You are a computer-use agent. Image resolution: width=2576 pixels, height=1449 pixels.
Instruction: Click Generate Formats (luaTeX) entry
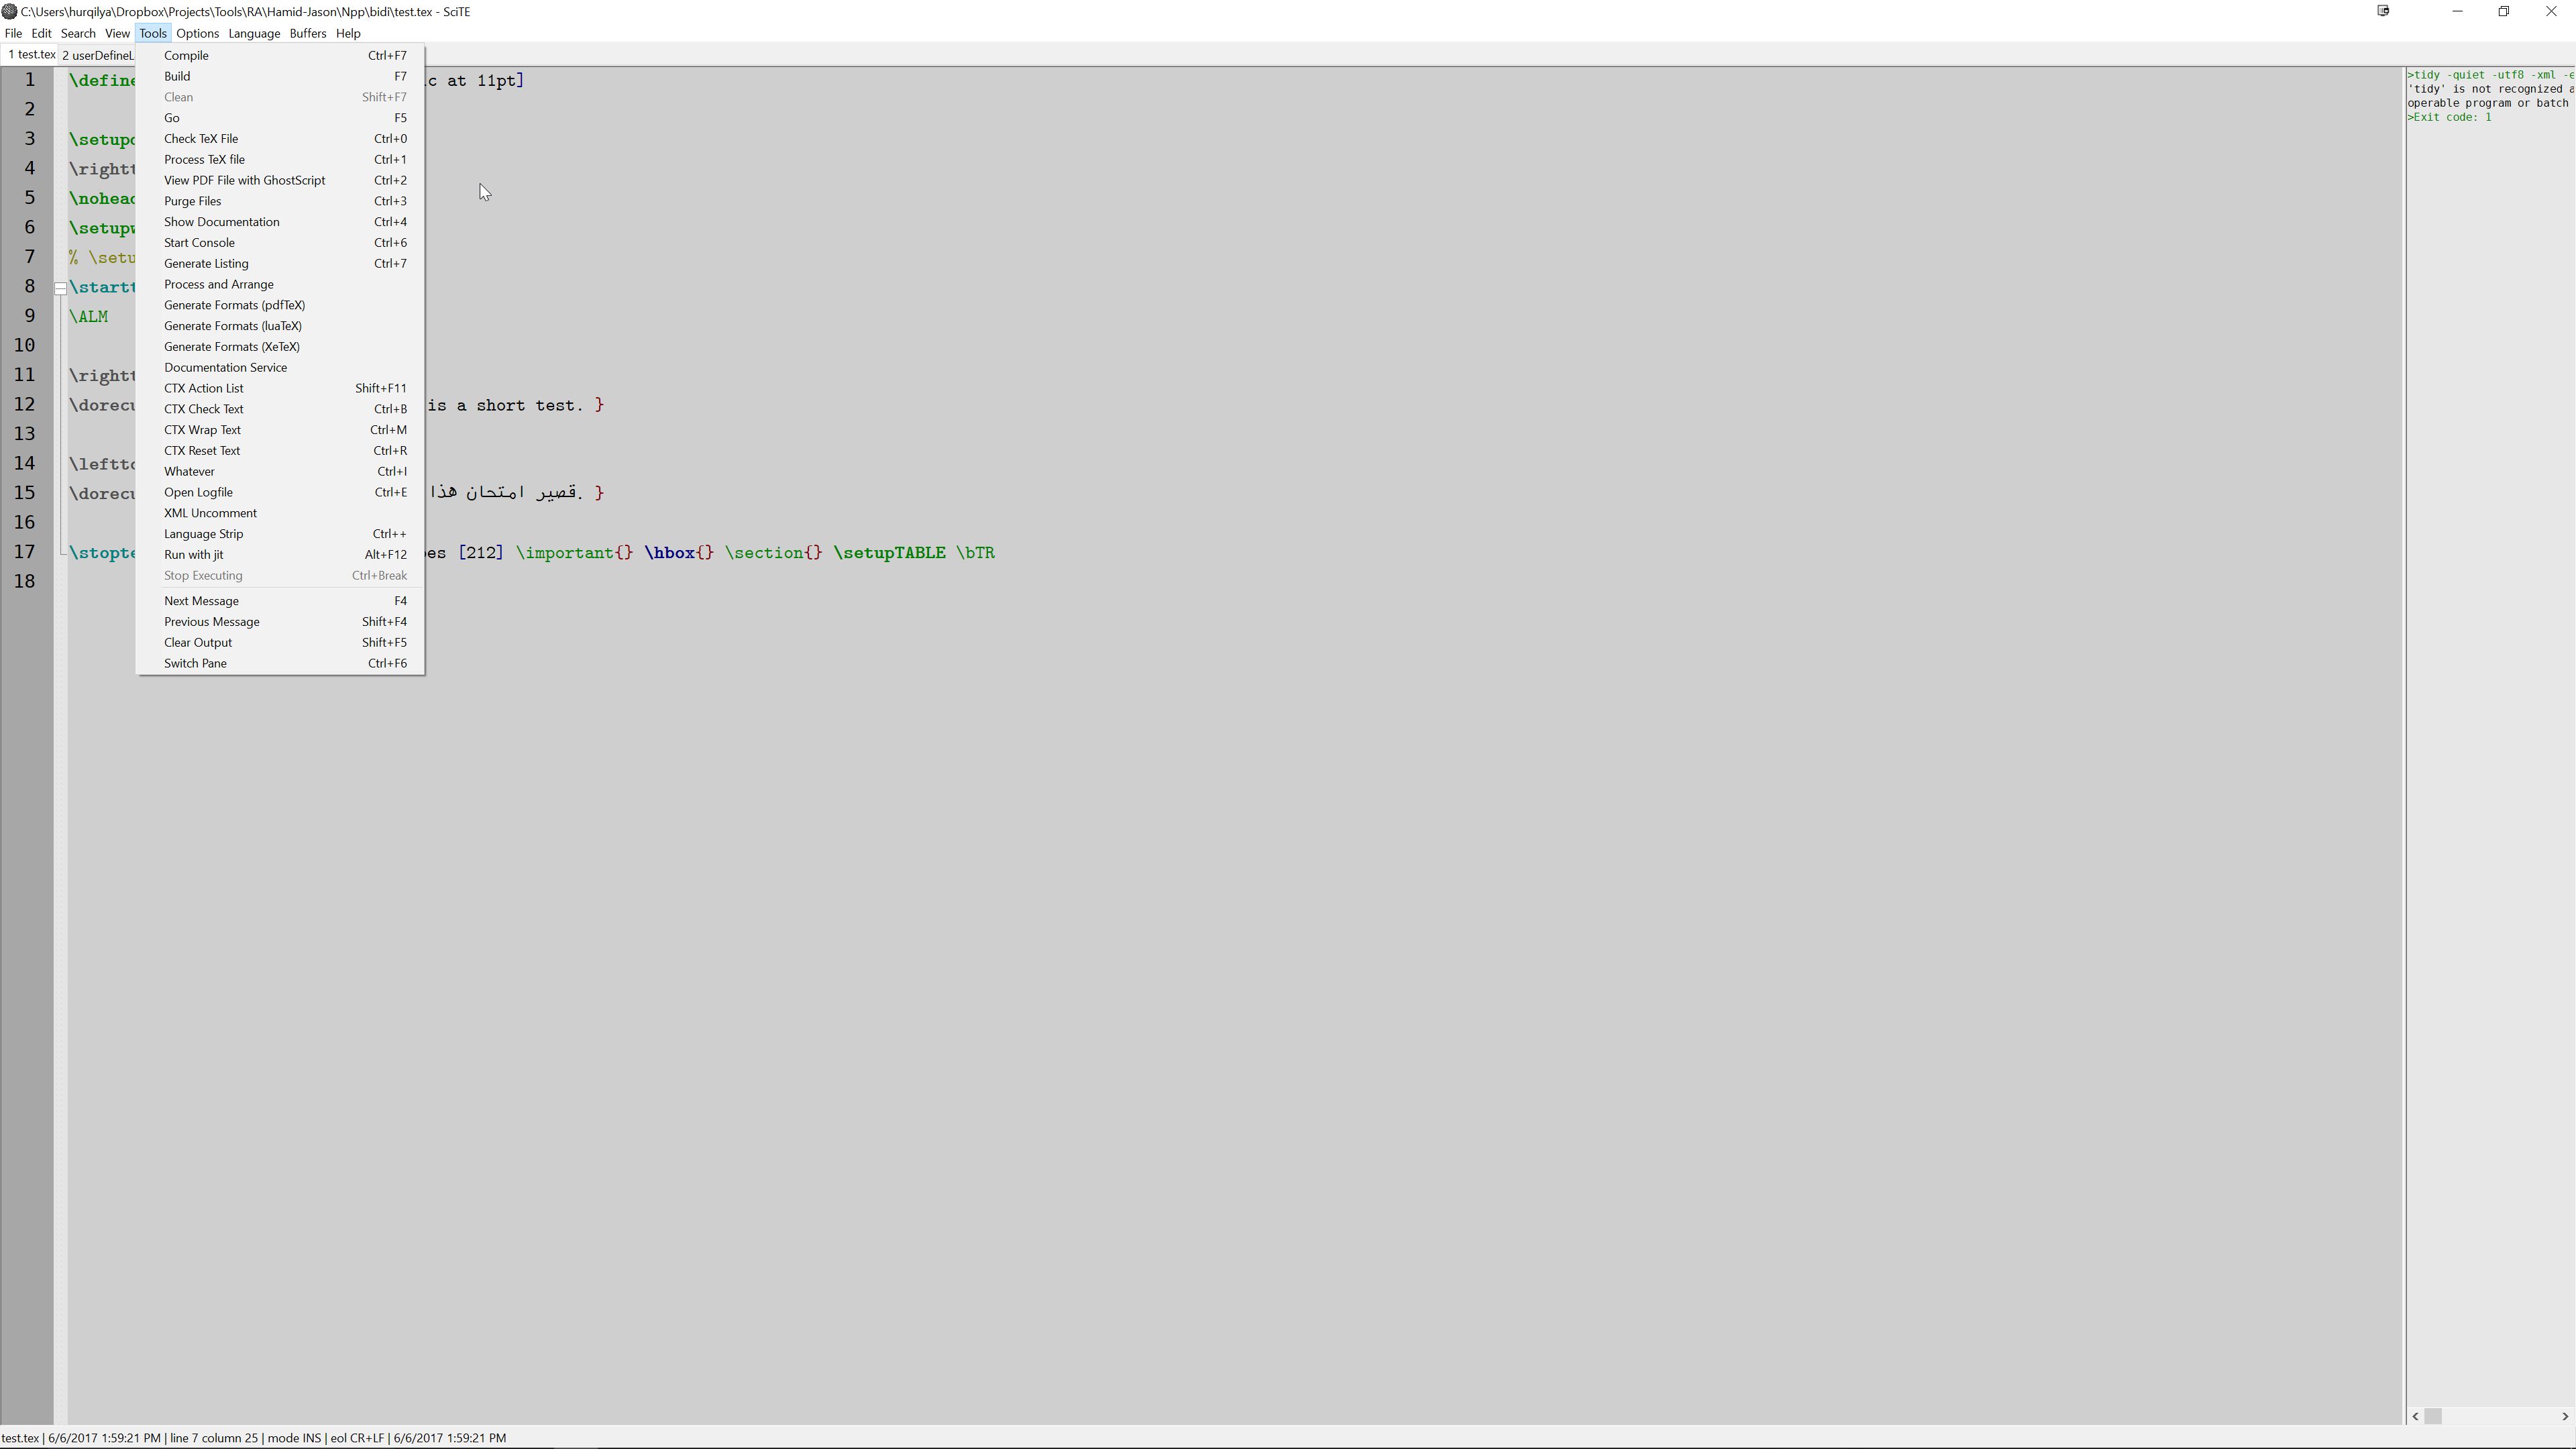pos(233,326)
